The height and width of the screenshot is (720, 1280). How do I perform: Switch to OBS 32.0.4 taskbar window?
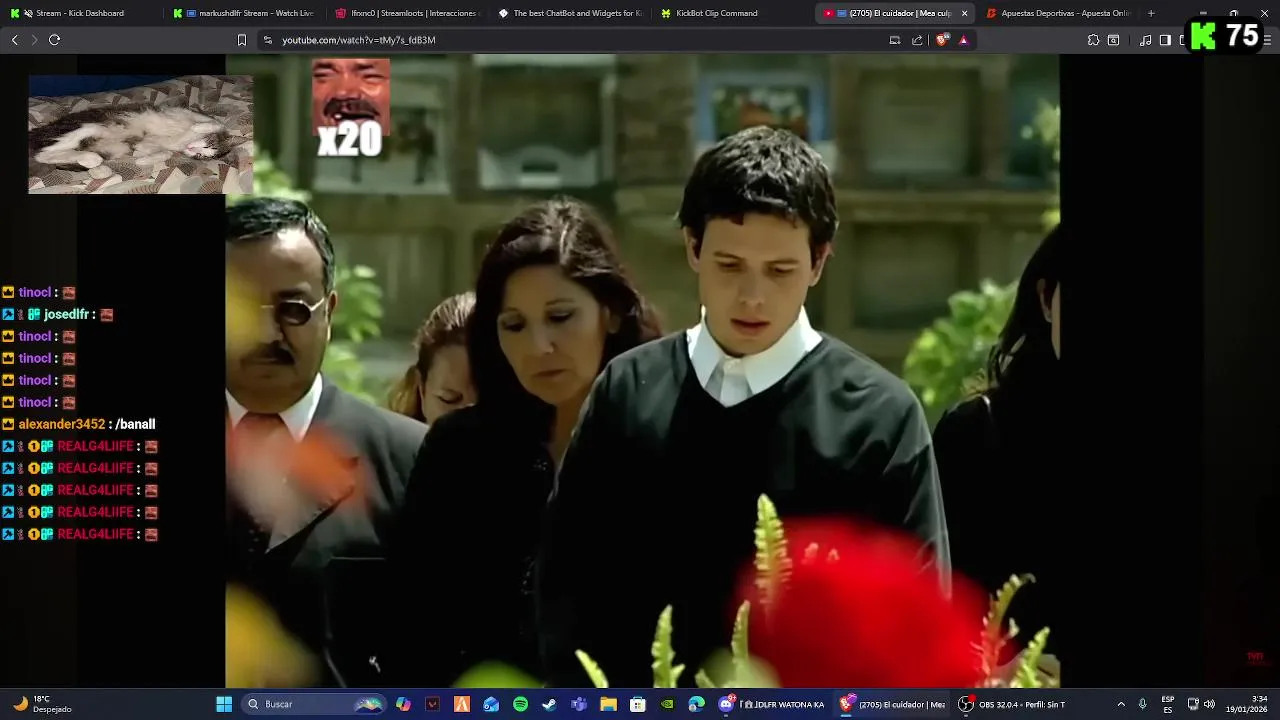(x=1012, y=704)
